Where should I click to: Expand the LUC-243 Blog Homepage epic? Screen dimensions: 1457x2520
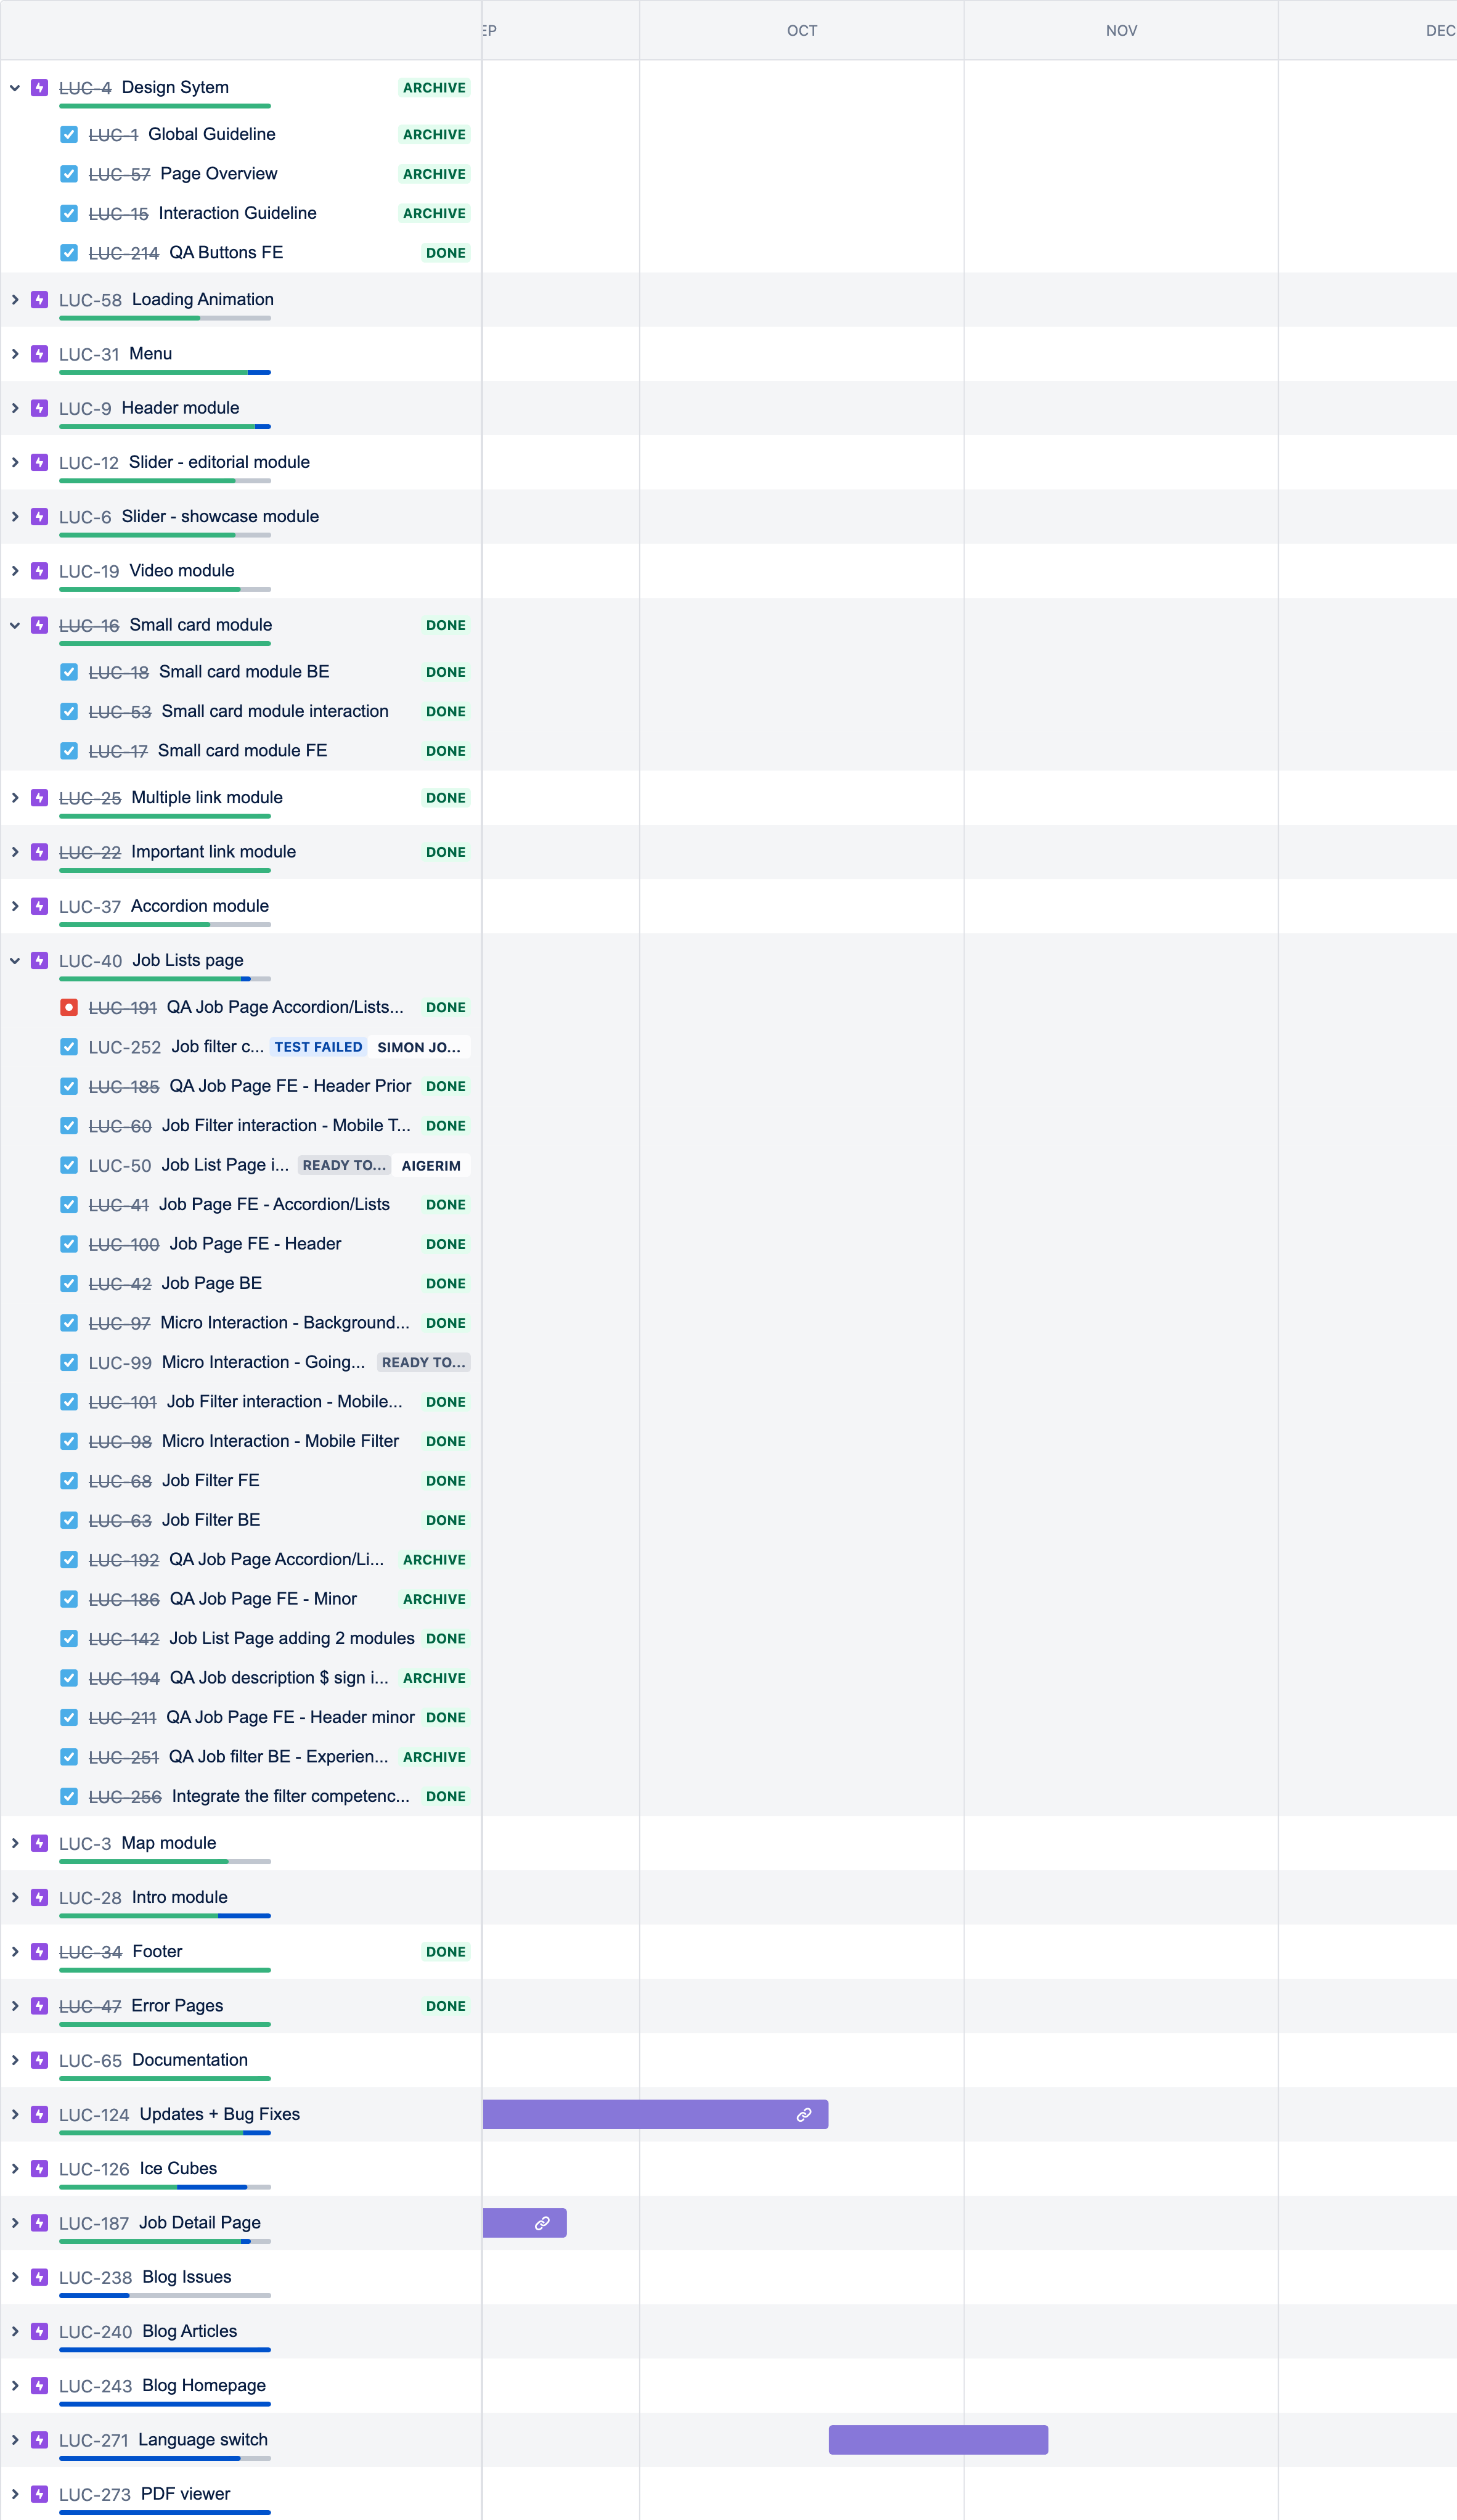click(15, 2386)
